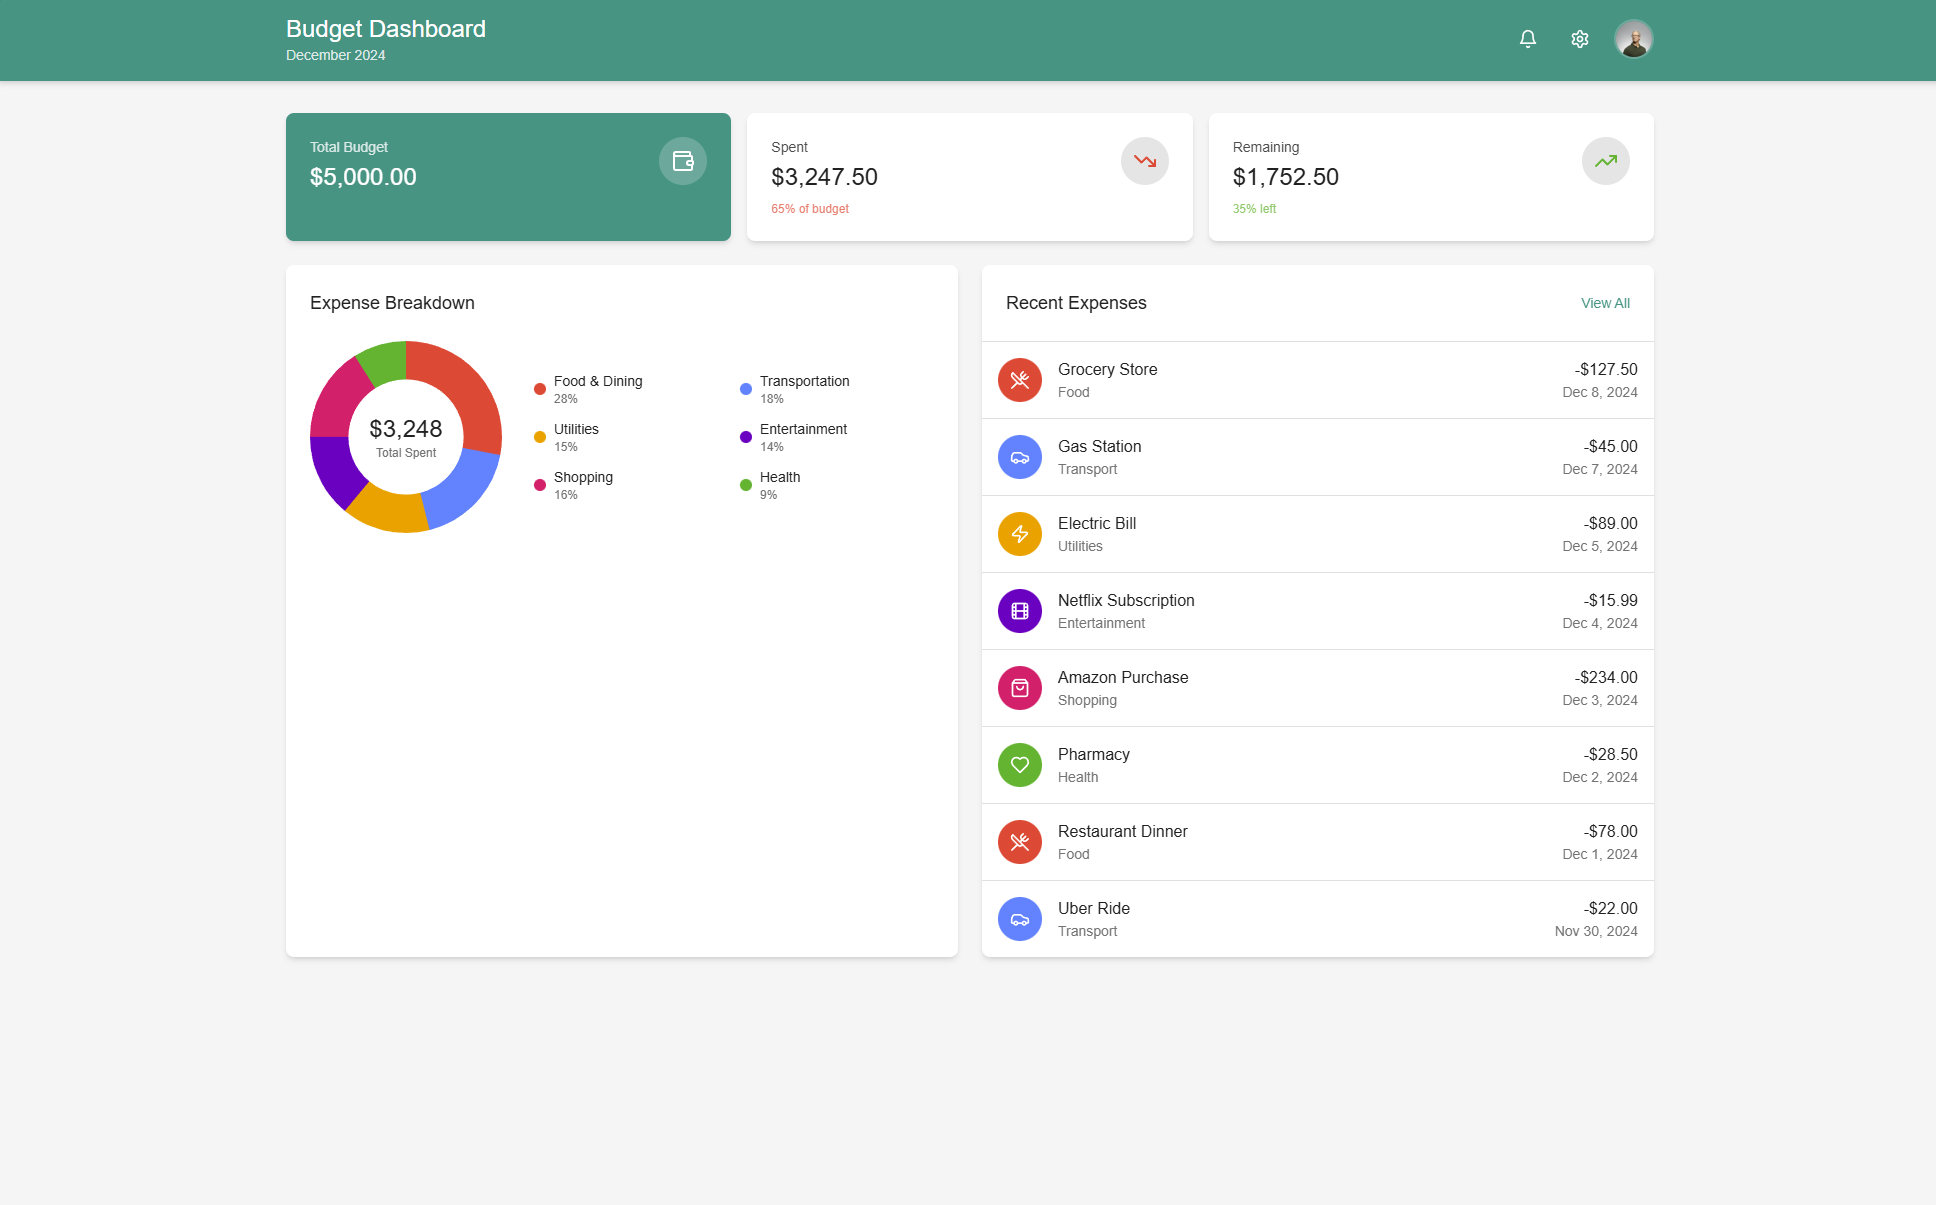The height and width of the screenshot is (1205, 1936).
Task: Open the notifications bell icon
Action: pos(1527,39)
